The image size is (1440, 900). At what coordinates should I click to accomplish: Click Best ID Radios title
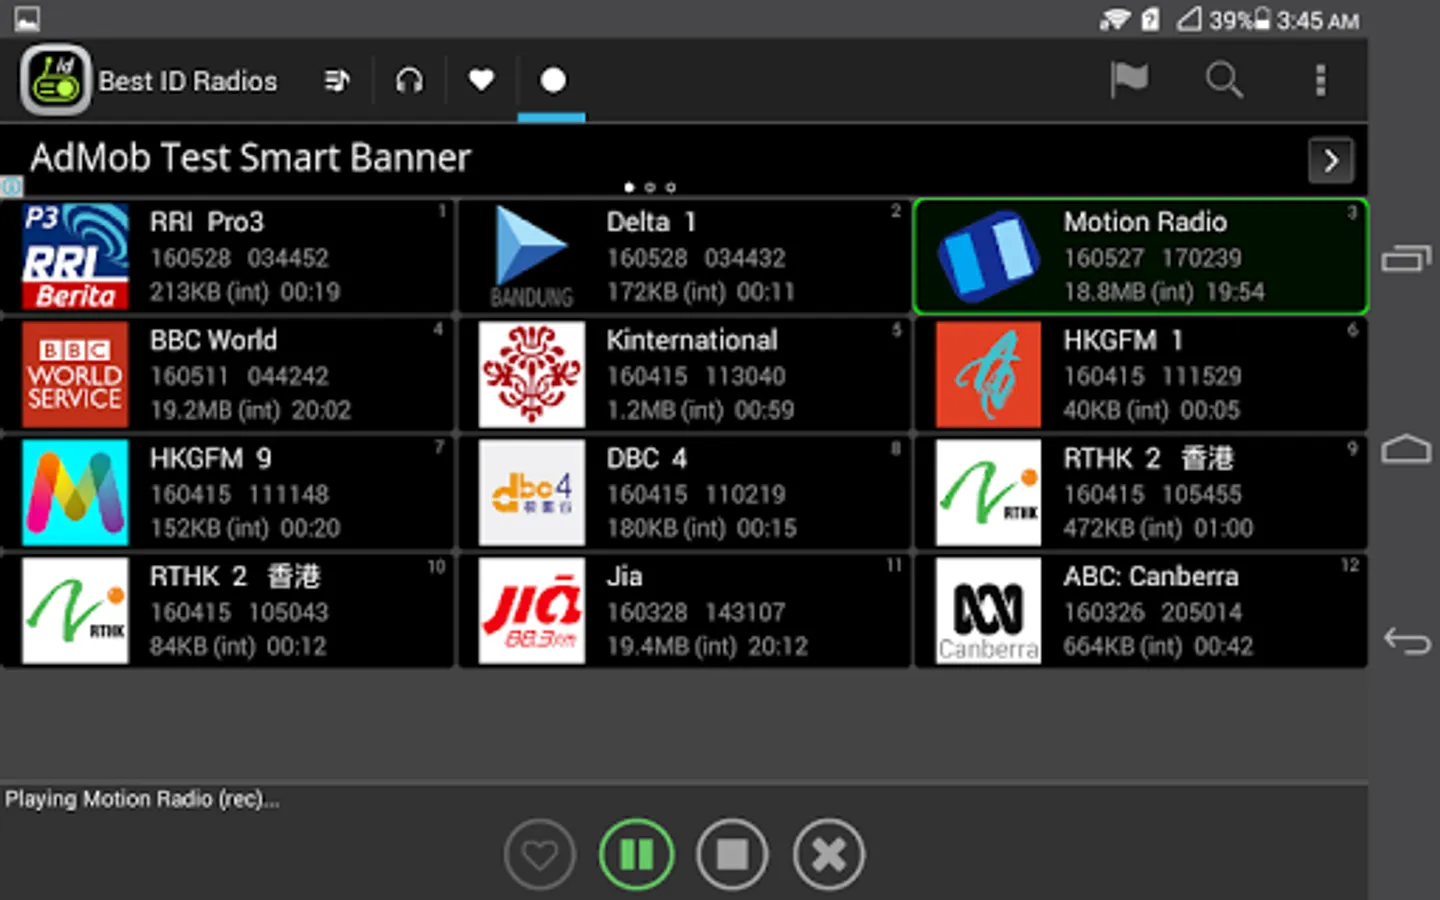pyautogui.click(x=188, y=81)
